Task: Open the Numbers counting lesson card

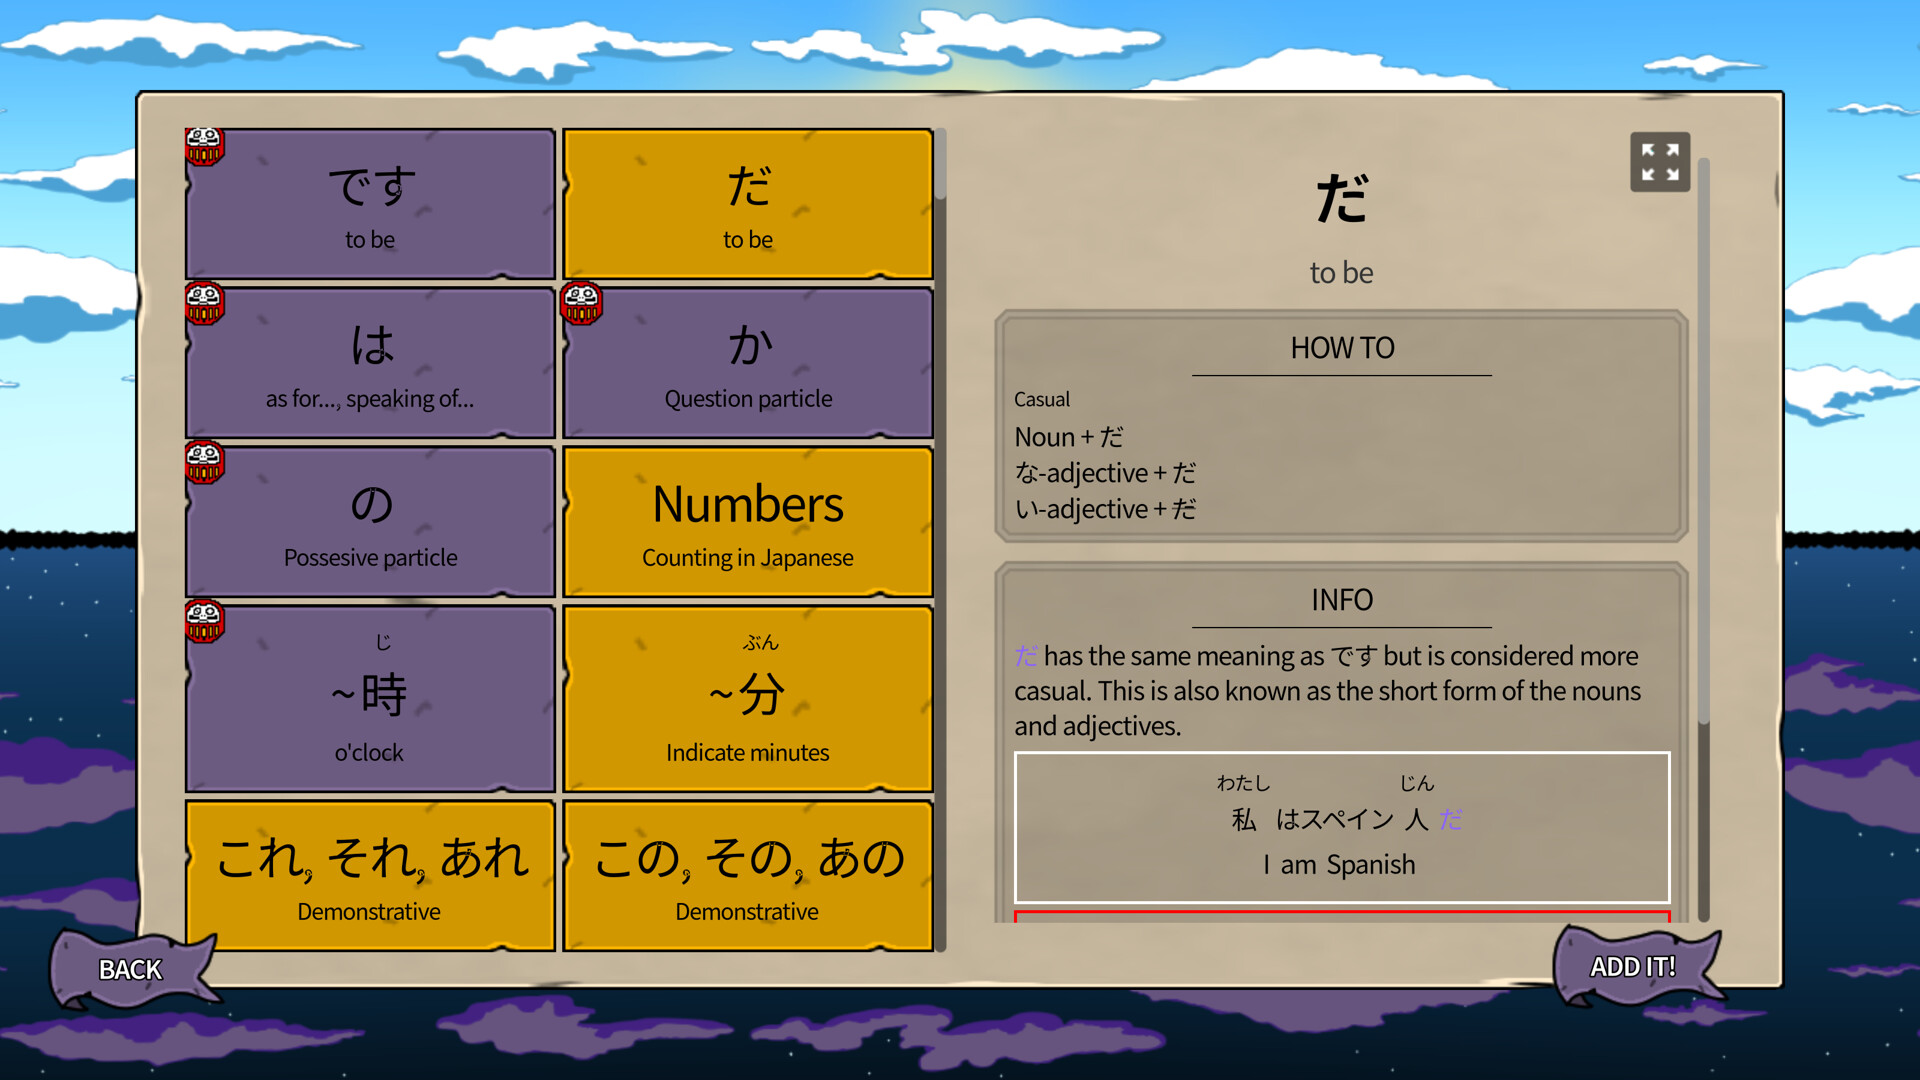Action: 747,522
